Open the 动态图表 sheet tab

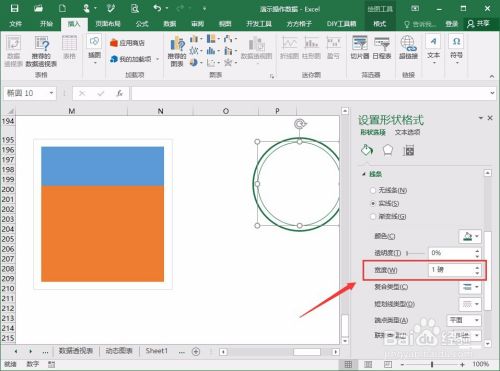(119, 351)
